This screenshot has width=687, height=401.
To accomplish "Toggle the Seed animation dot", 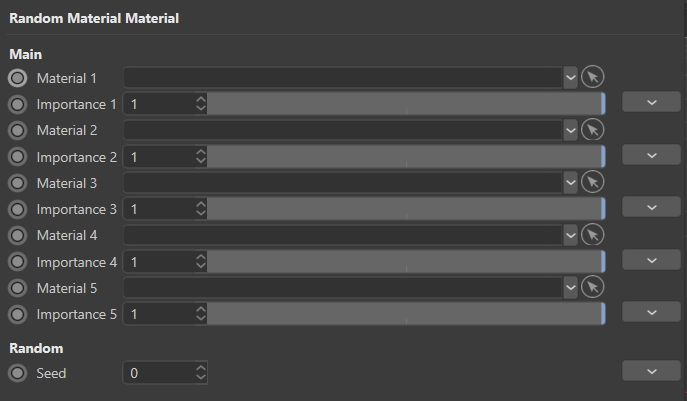I will click(x=18, y=373).
